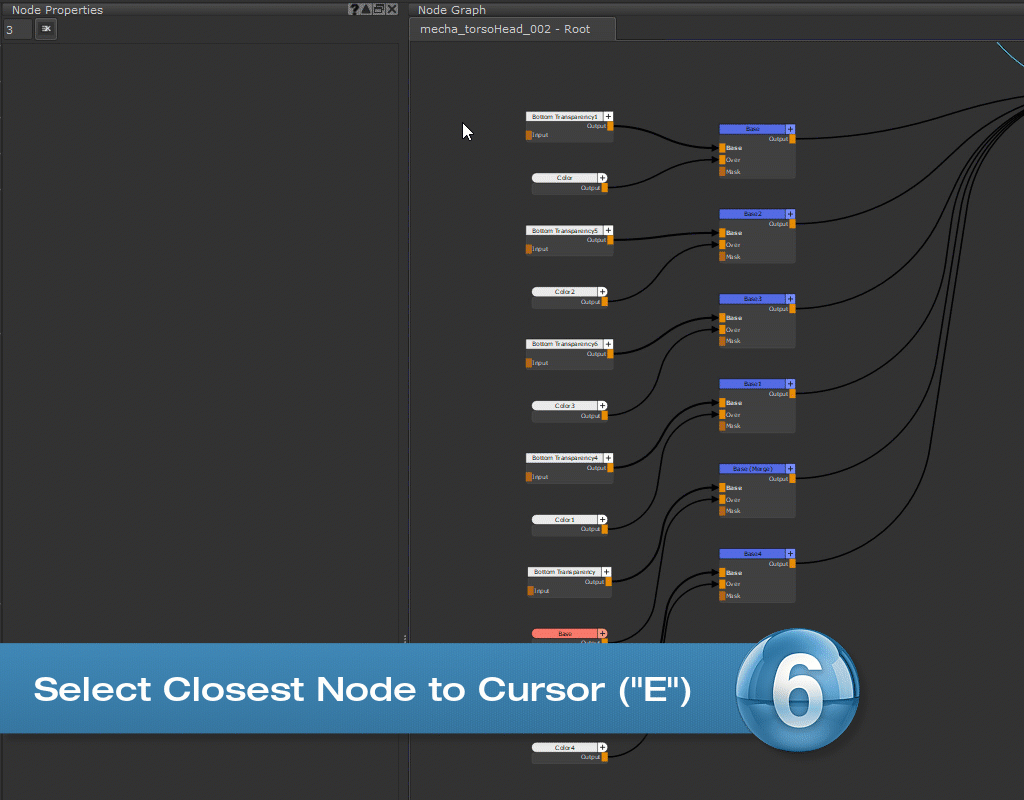This screenshot has width=1024, height=800.
Task: Expand the Base (Merge) node plus button
Action: point(790,468)
